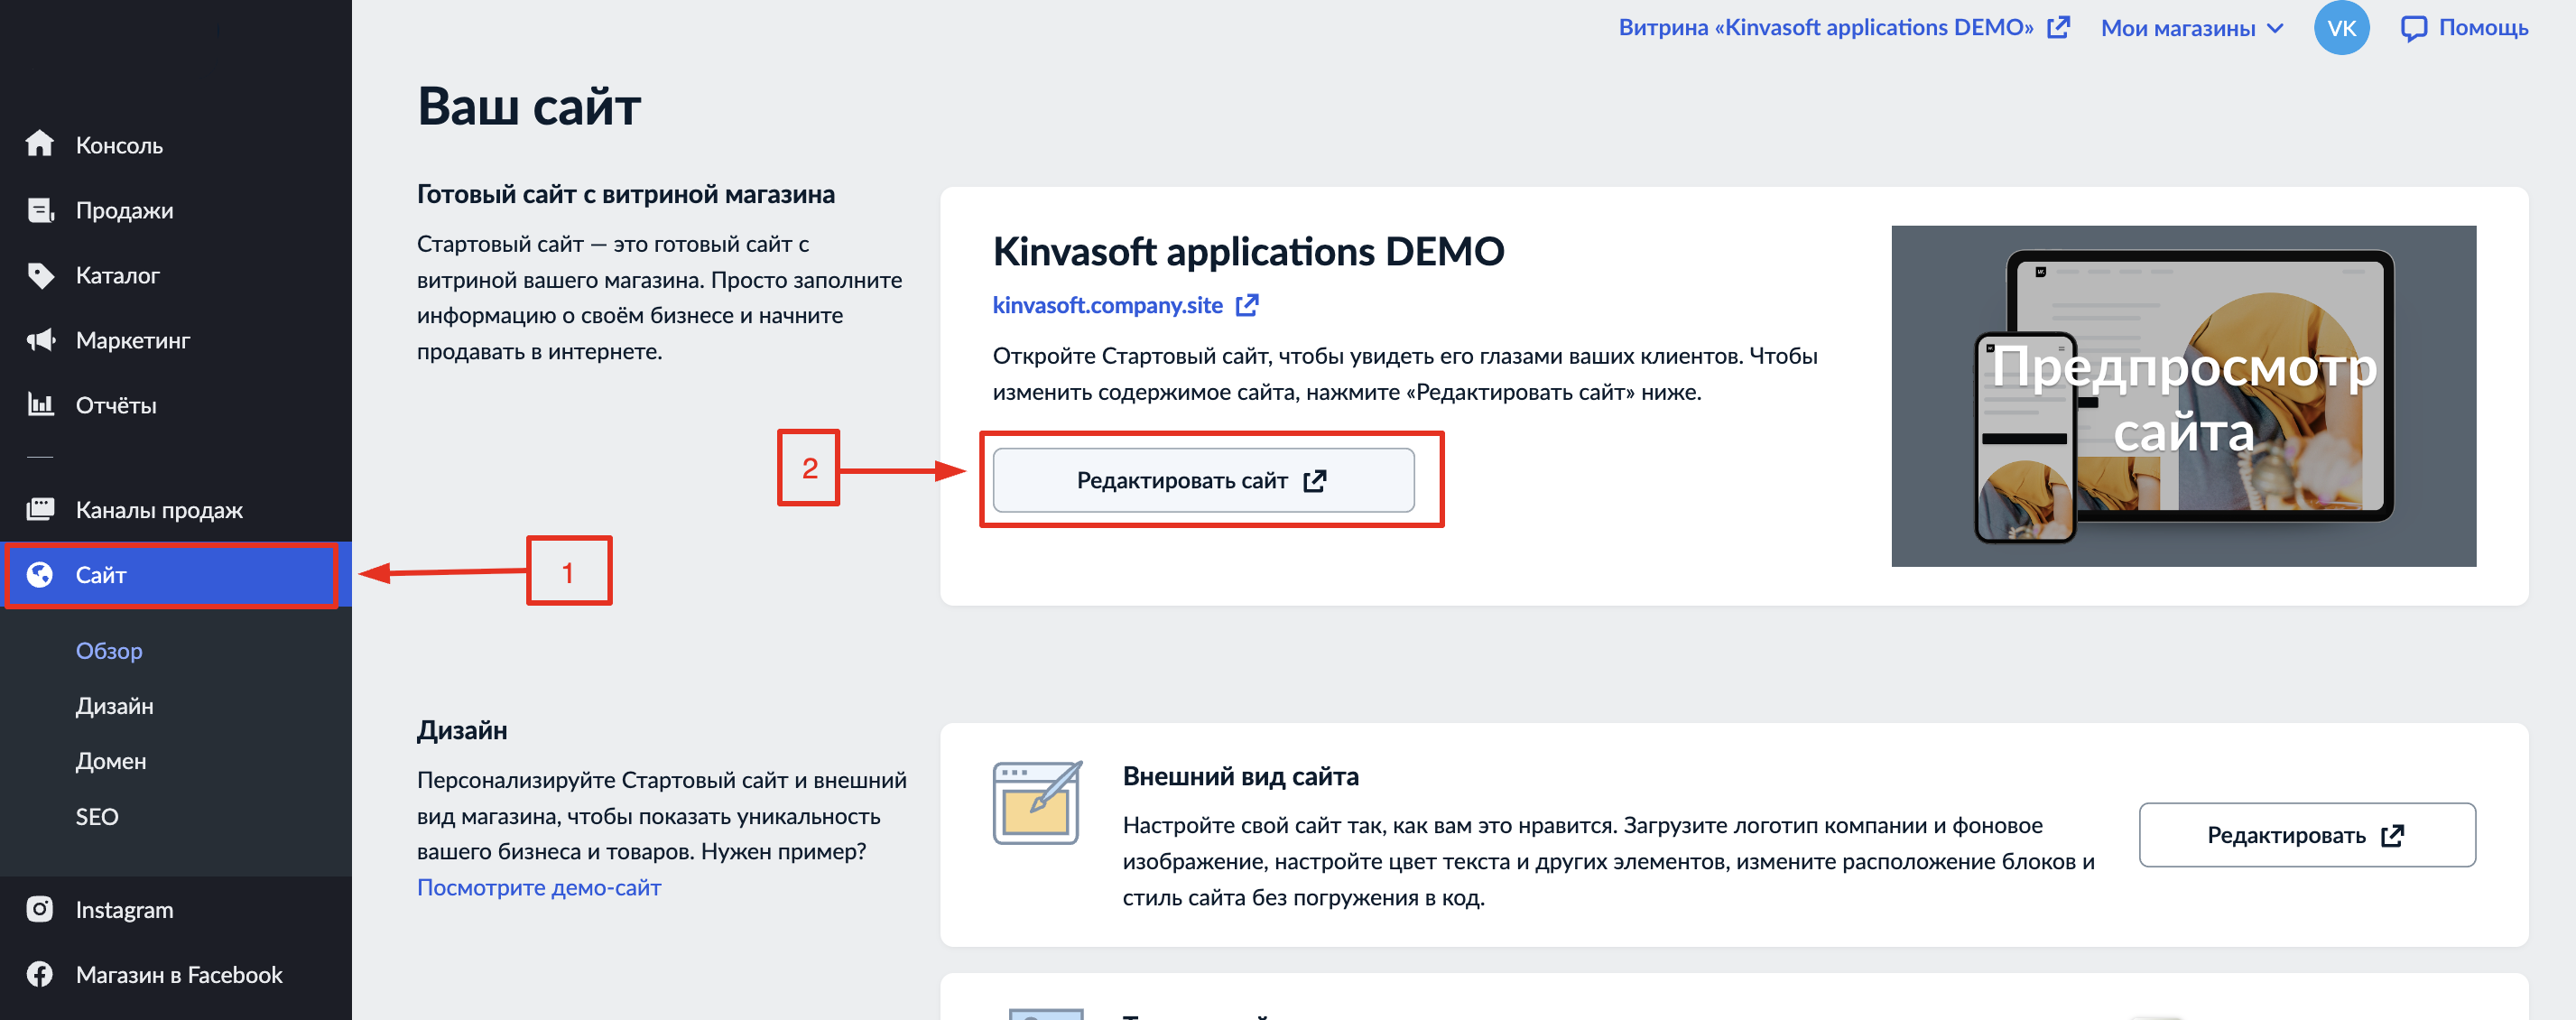2576x1020 pixels.
Task: Open the Дизайн submenu item
Action: (115, 706)
